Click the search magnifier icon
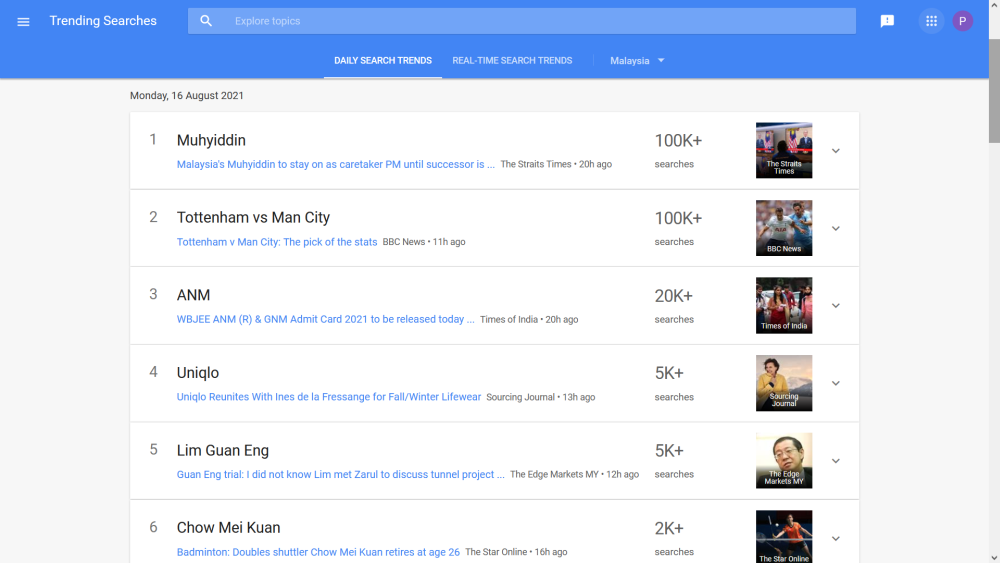This screenshot has width=1000, height=563. (206, 21)
